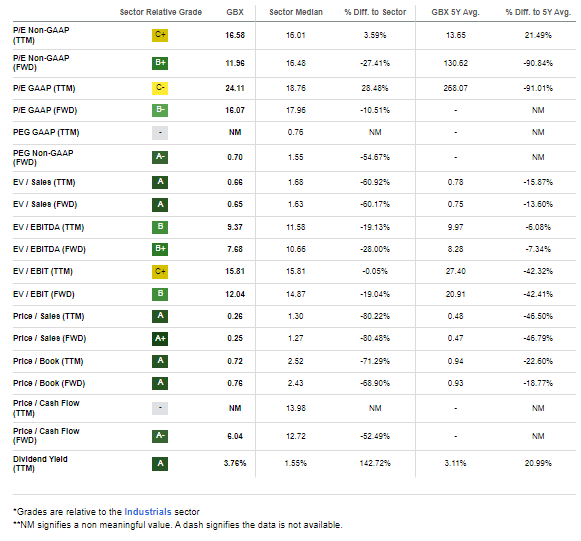The height and width of the screenshot is (541, 581).
Task: Click the 27.40 EV / EBIT five-year average
Action: tap(455, 271)
